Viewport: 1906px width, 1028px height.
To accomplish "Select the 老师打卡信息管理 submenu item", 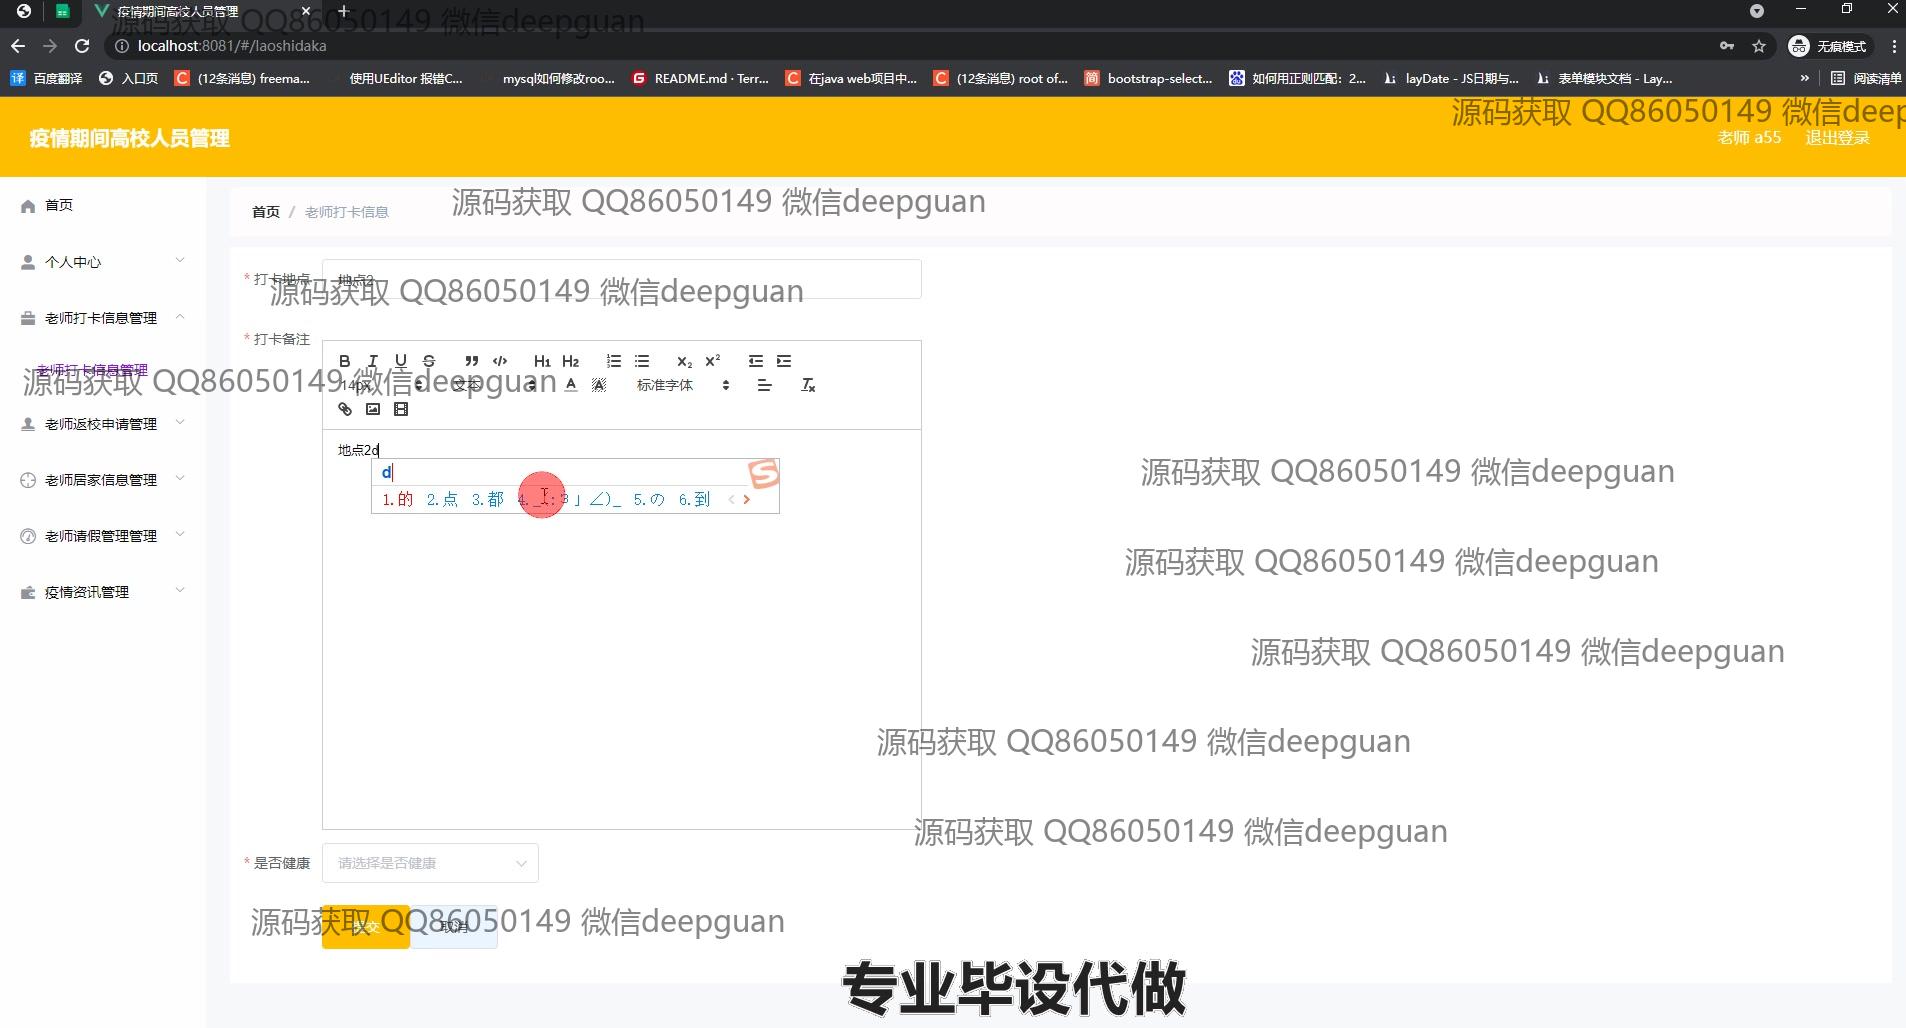I will [x=92, y=370].
